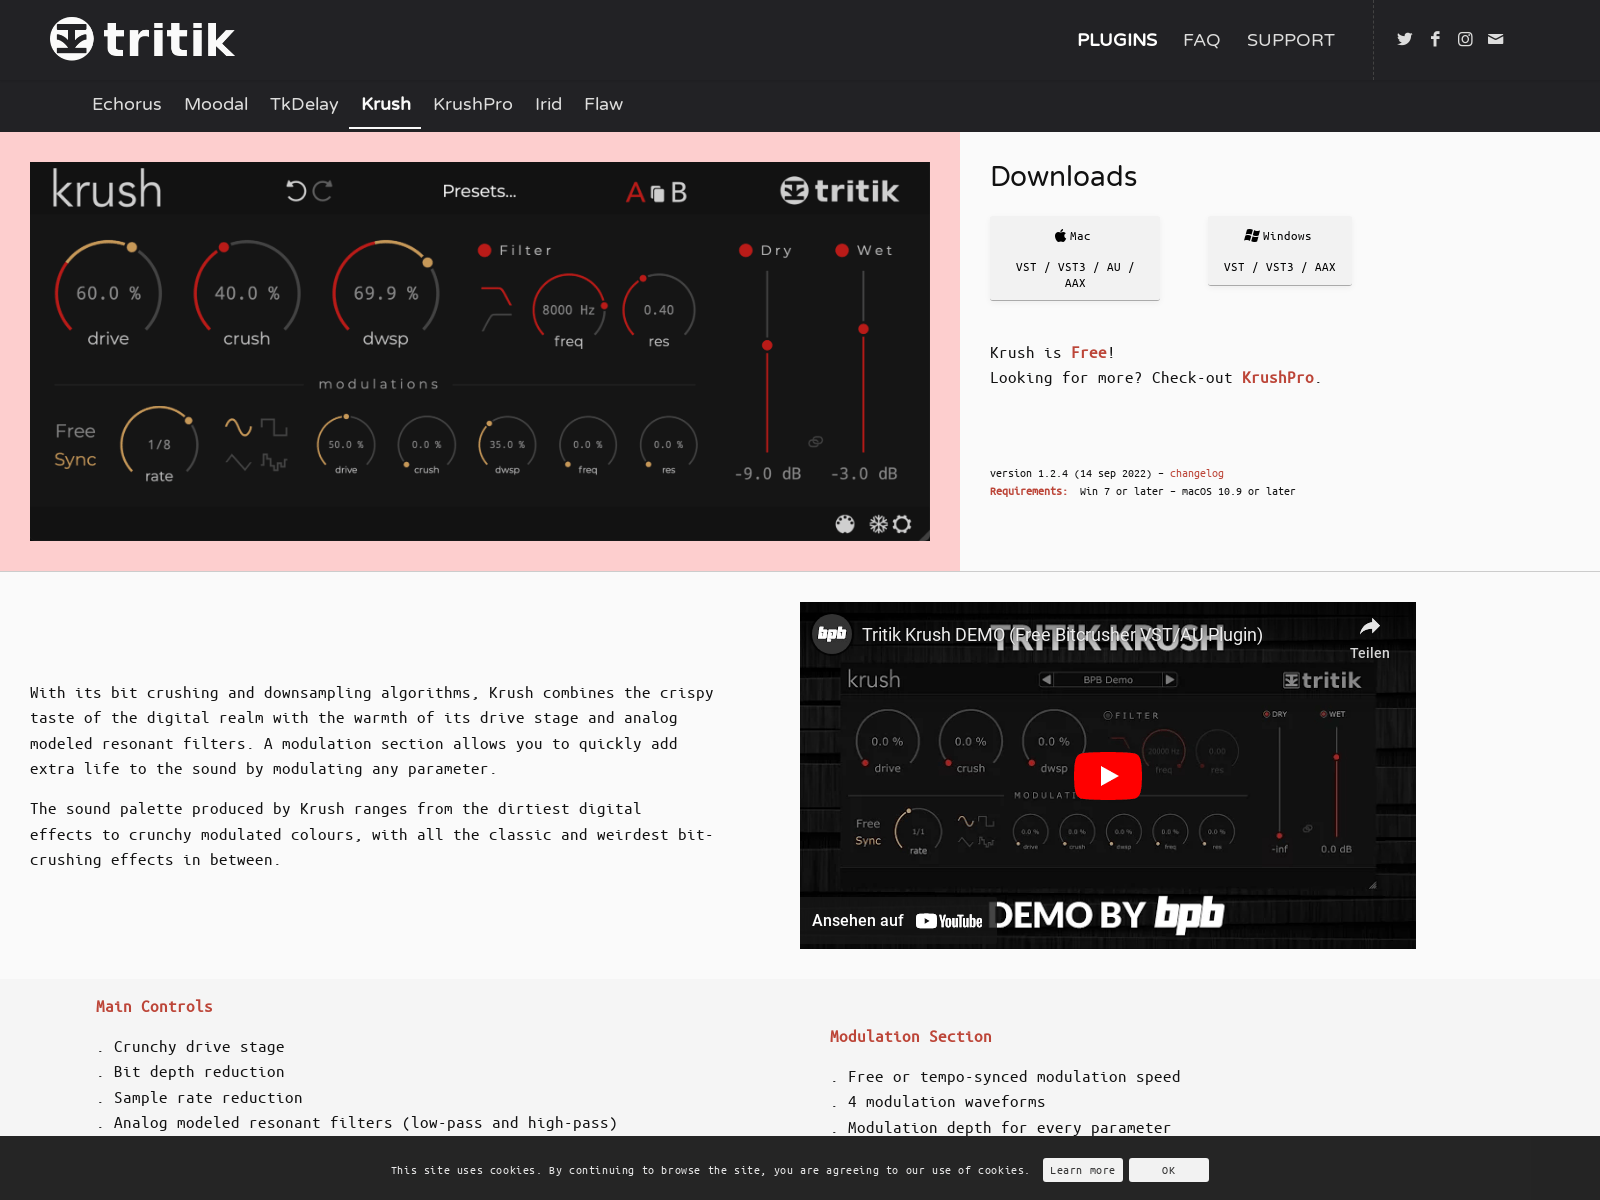Screen dimensions: 1600x1200
Task: Switch to Moodal plugin tab
Action: pyautogui.click(x=216, y=104)
